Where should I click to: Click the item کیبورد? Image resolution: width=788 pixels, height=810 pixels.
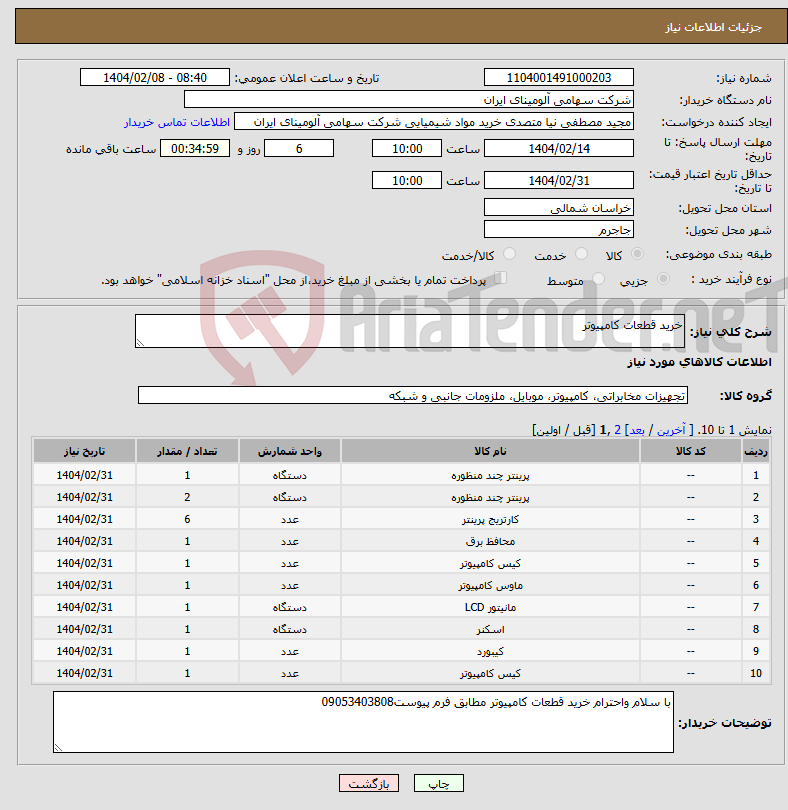(490, 651)
